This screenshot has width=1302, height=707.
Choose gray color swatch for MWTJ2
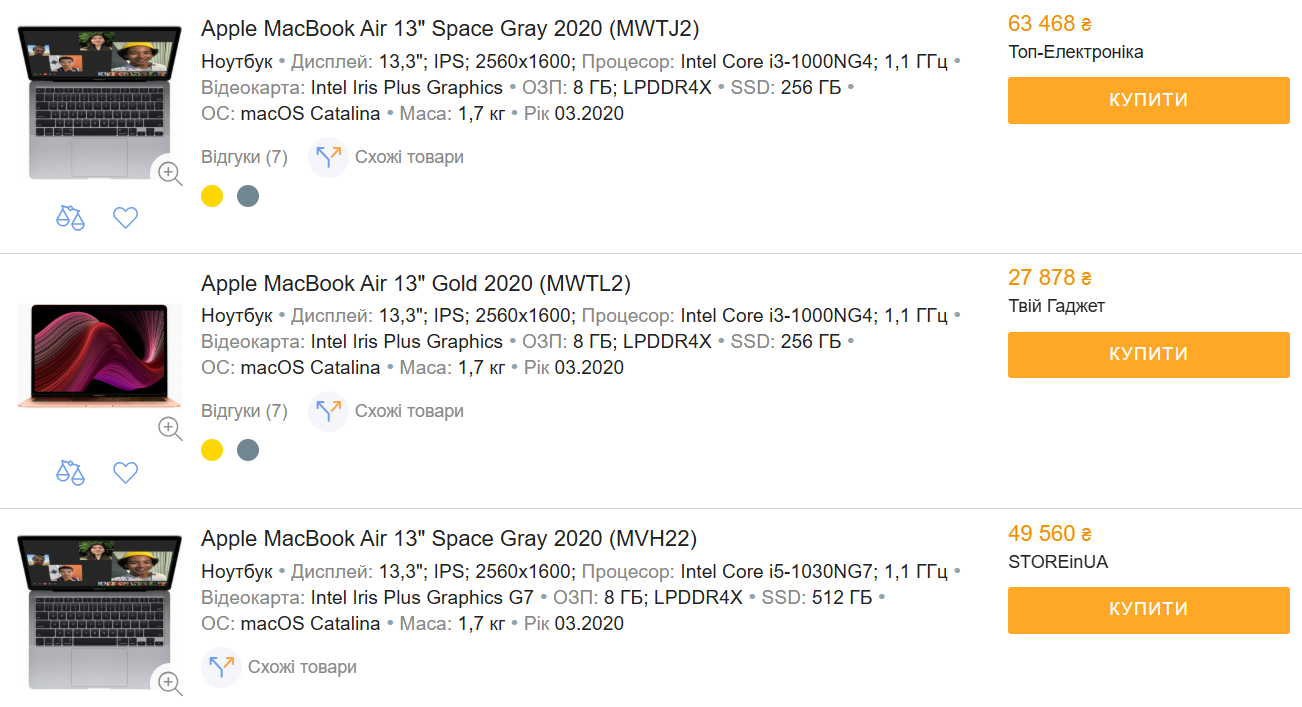[x=248, y=196]
